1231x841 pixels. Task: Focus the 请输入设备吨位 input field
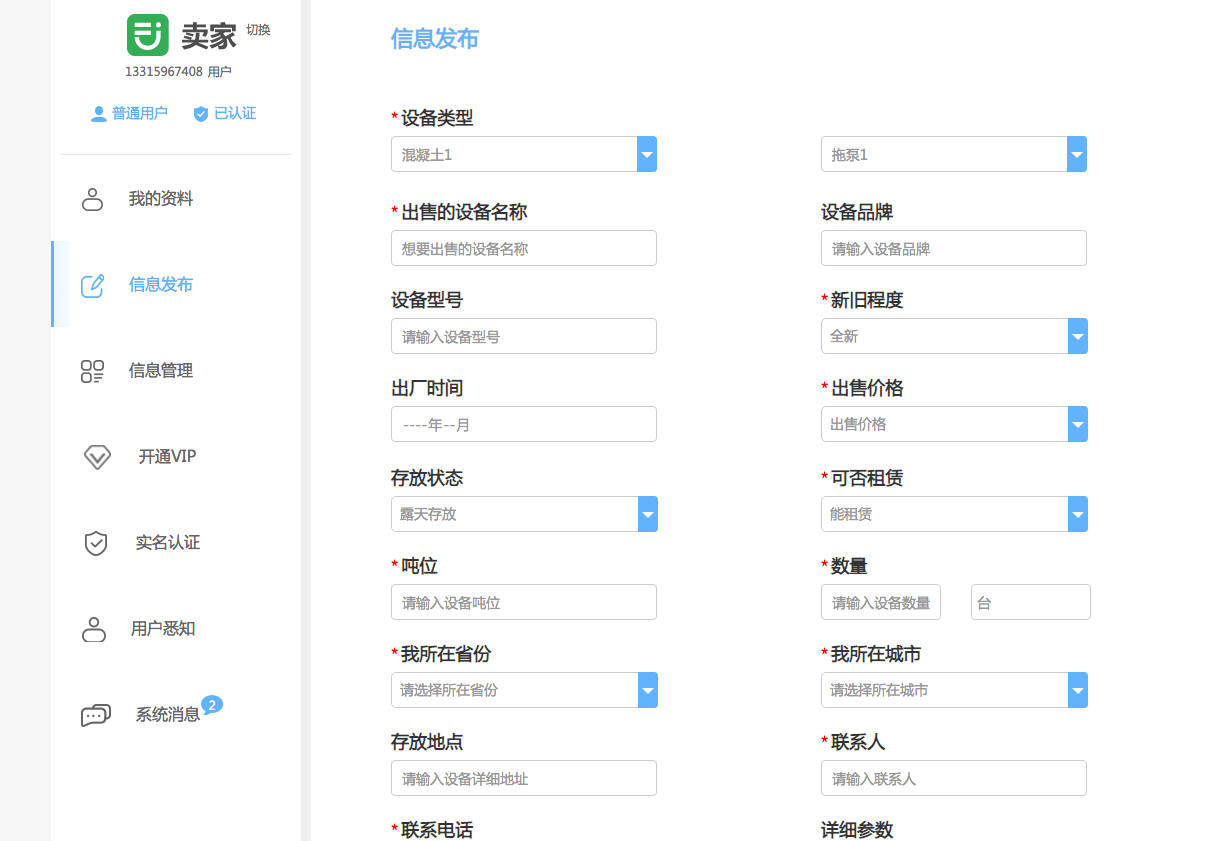524,602
